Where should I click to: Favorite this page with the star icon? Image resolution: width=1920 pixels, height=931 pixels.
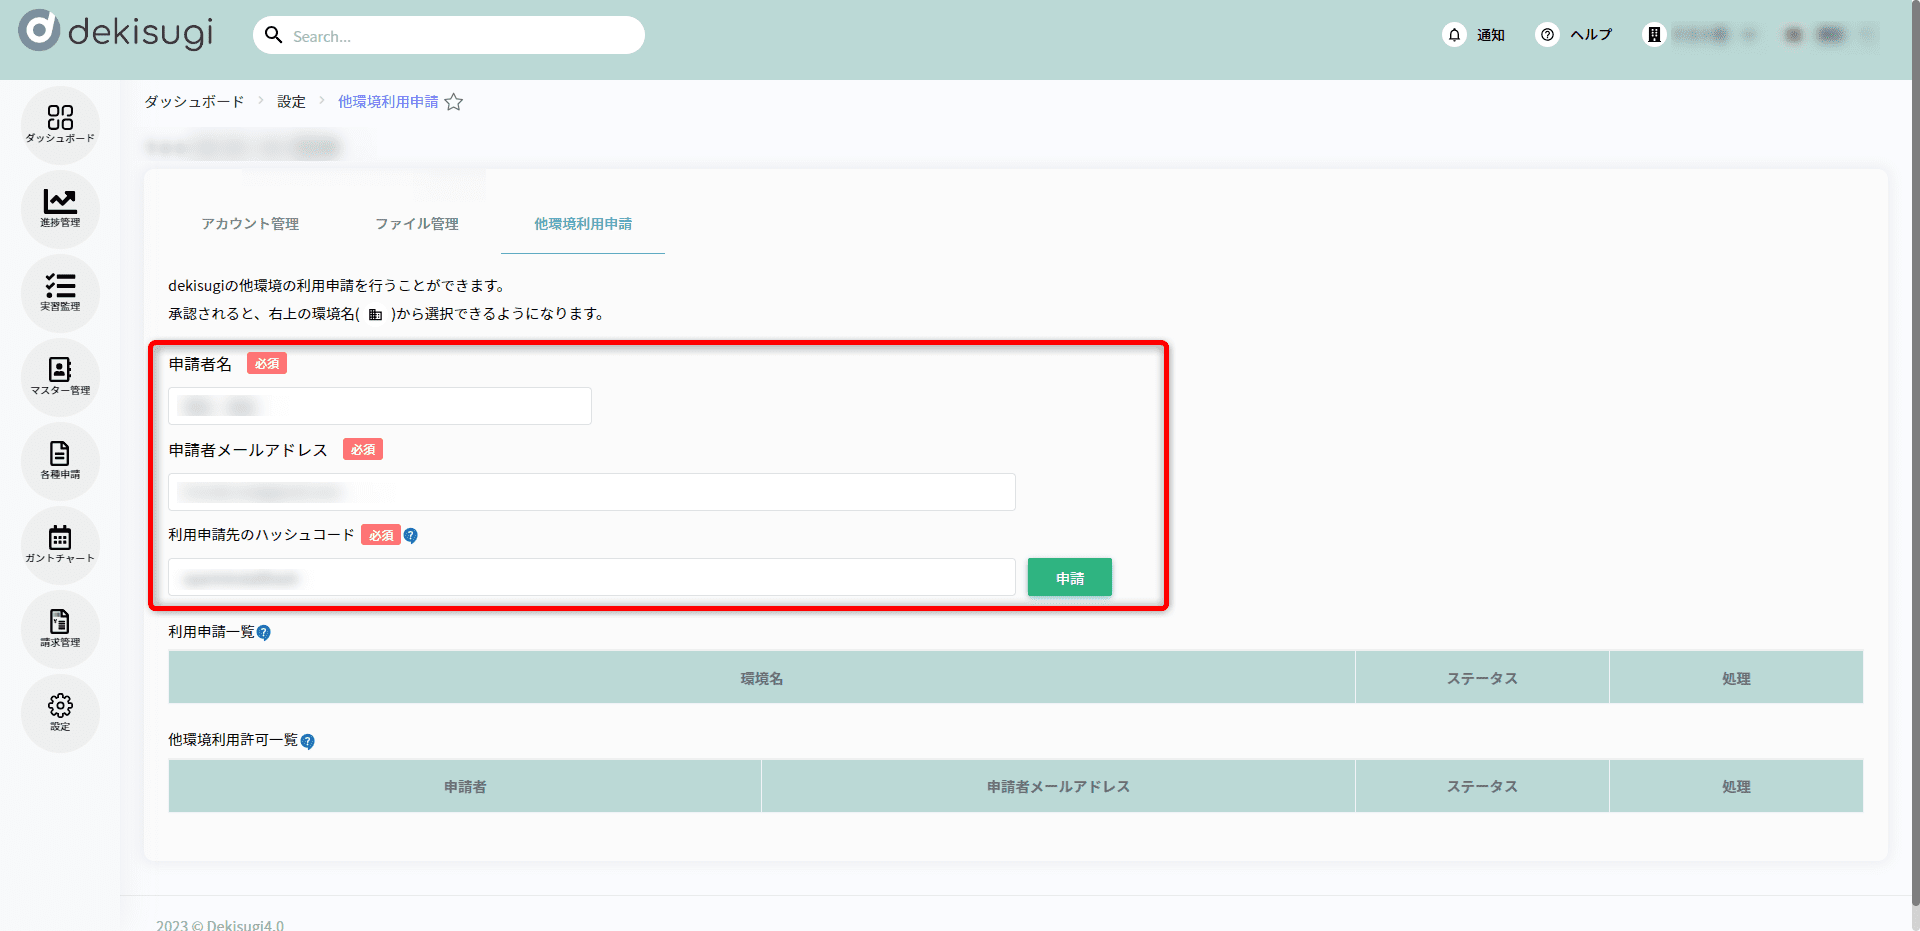[454, 102]
